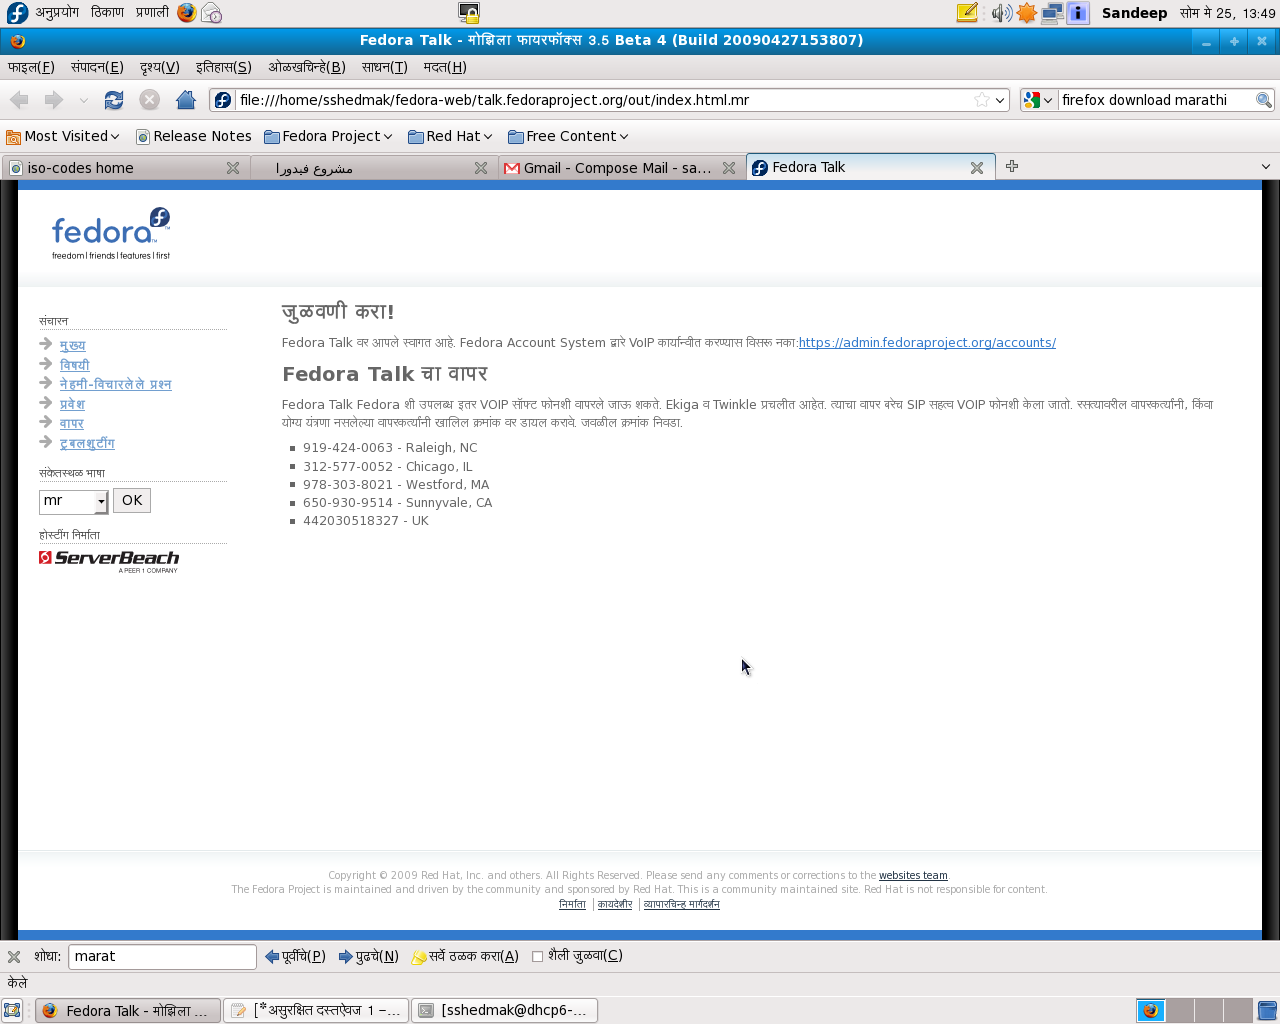1280x1024 pixels.
Task: Click the sticky notes tray icon
Action: (967, 13)
